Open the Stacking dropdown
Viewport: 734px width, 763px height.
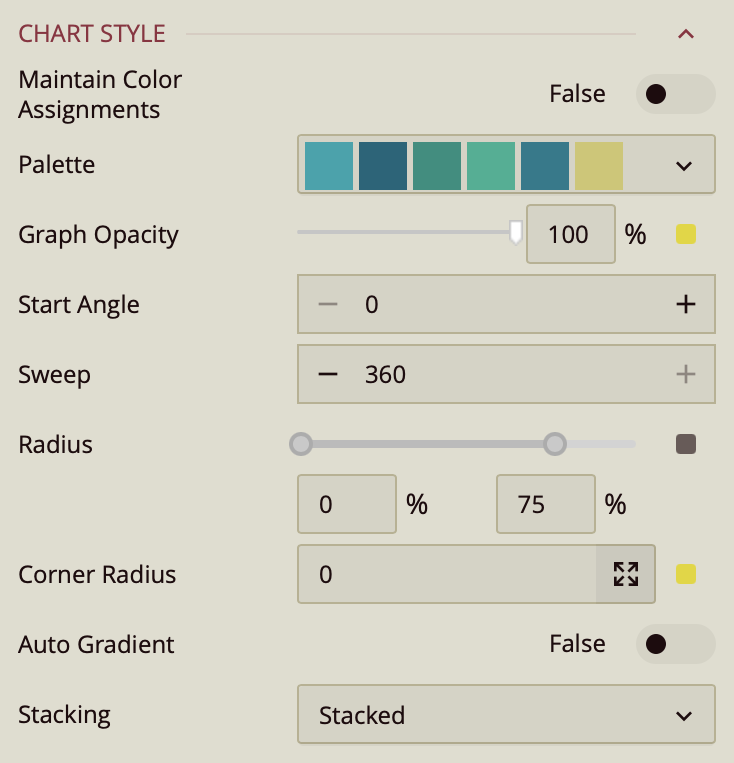click(x=506, y=715)
